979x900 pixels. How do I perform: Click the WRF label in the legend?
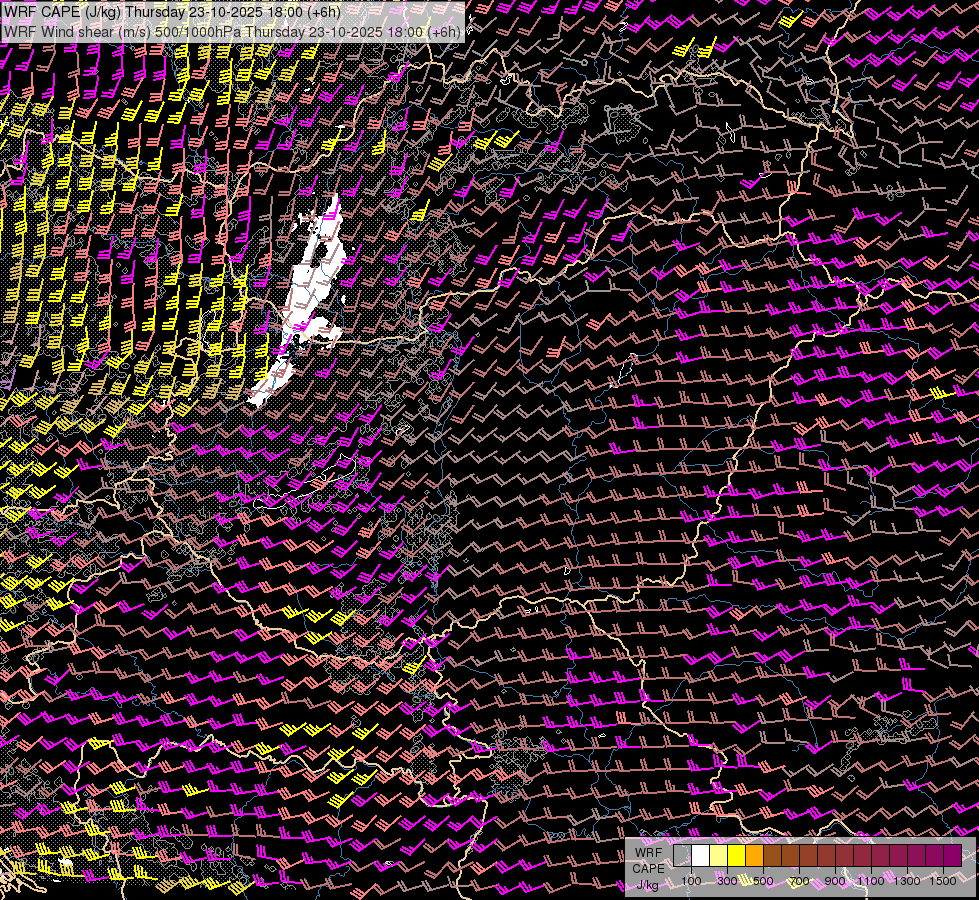[x=649, y=852]
